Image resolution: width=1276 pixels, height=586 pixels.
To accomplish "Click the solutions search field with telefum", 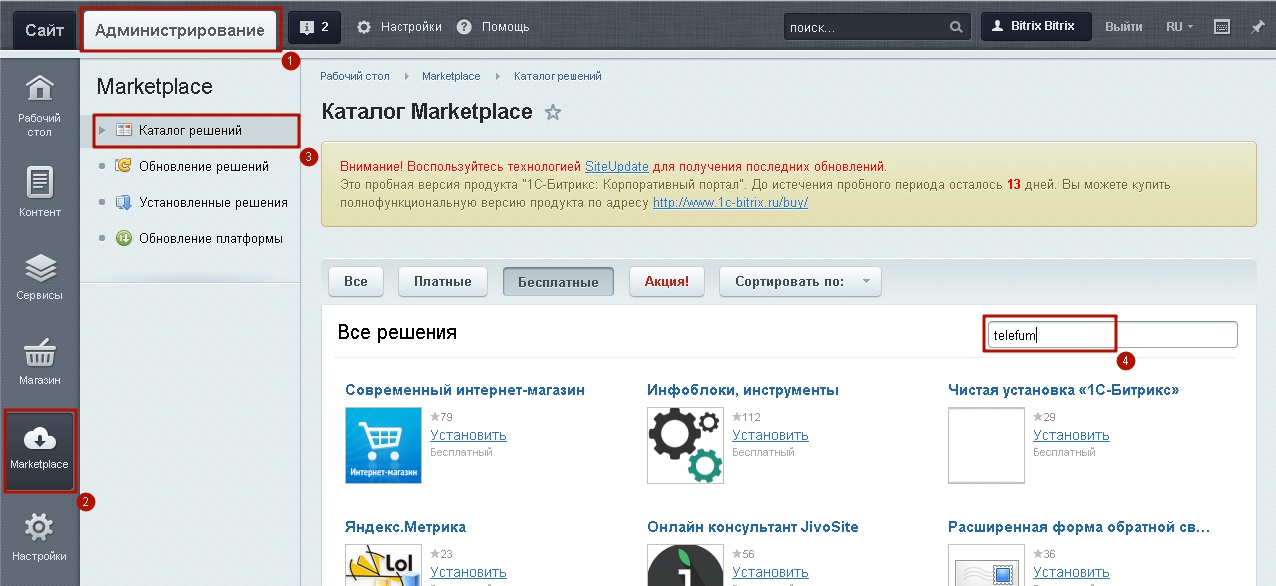I will [1112, 335].
